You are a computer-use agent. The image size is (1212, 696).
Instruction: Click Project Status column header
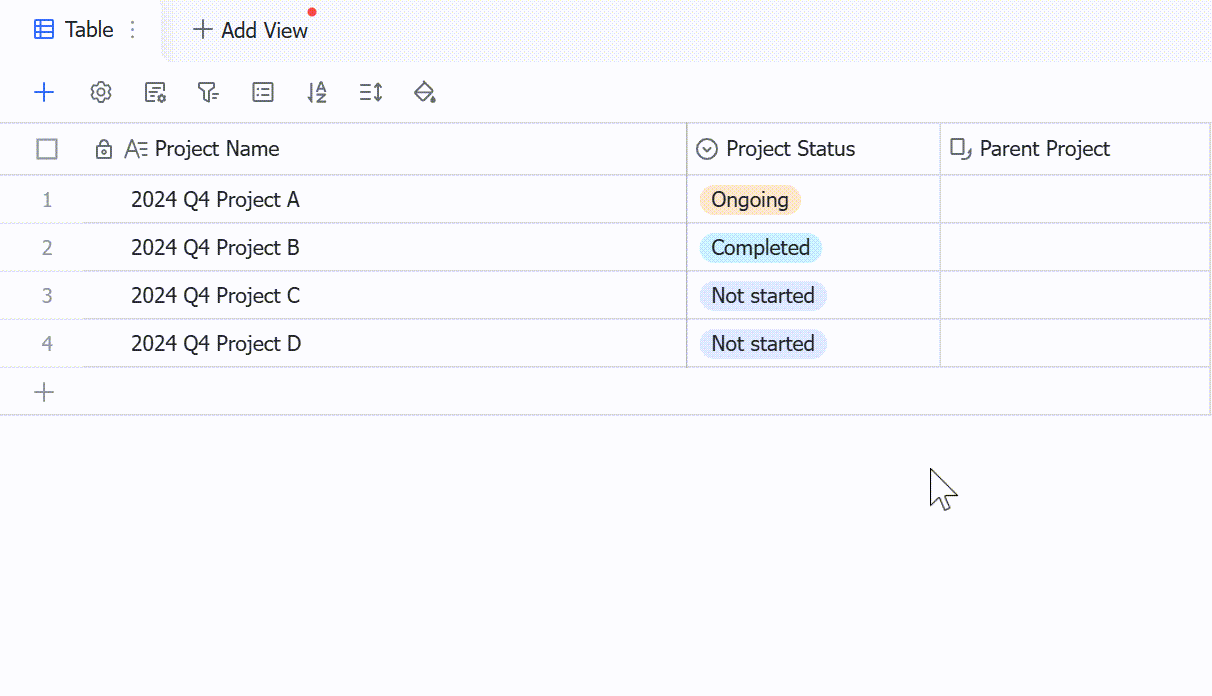coord(813,149)
